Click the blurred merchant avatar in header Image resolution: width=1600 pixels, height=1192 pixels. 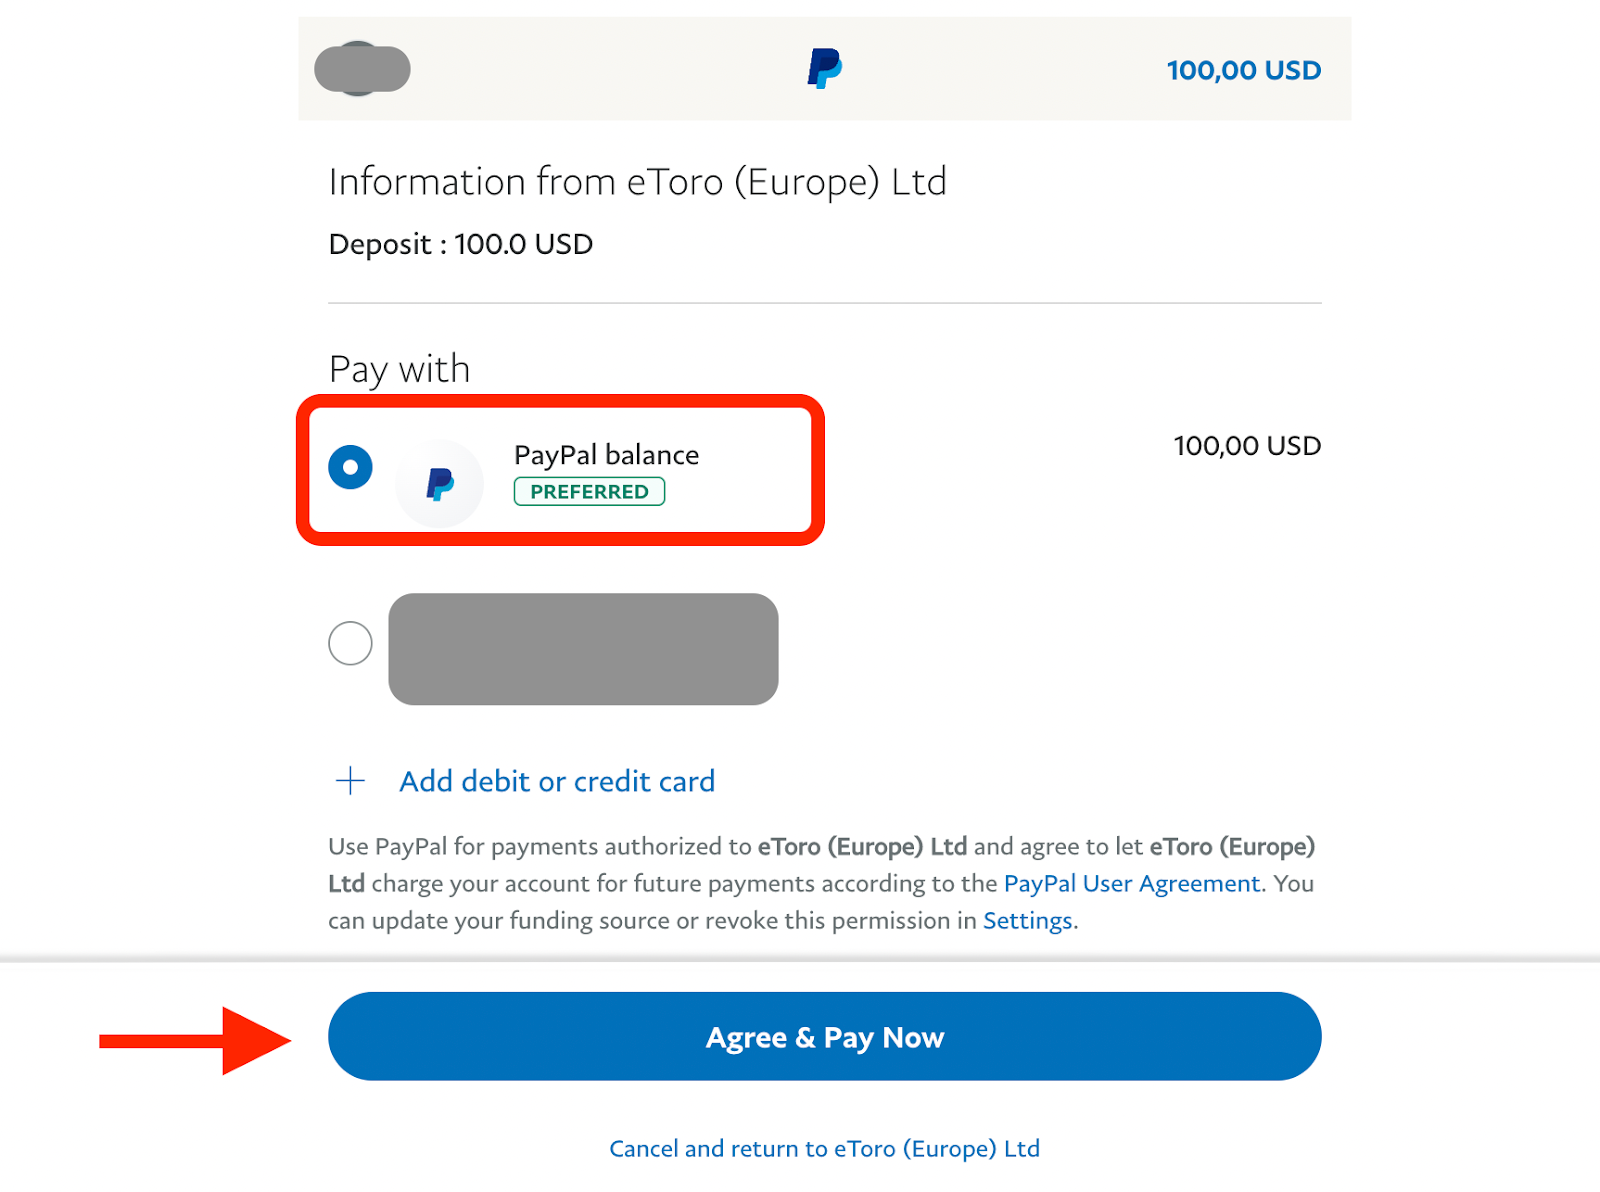(362, 69)
